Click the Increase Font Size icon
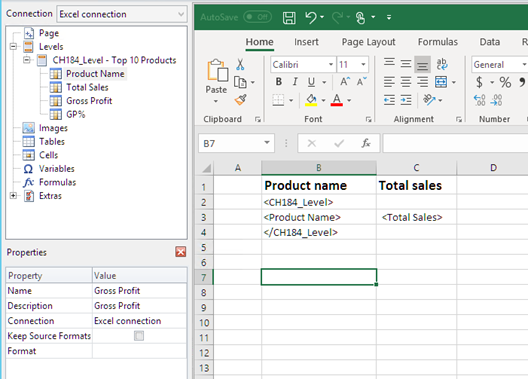The width and height of the screenshot is (528, 379). [345, 82]
